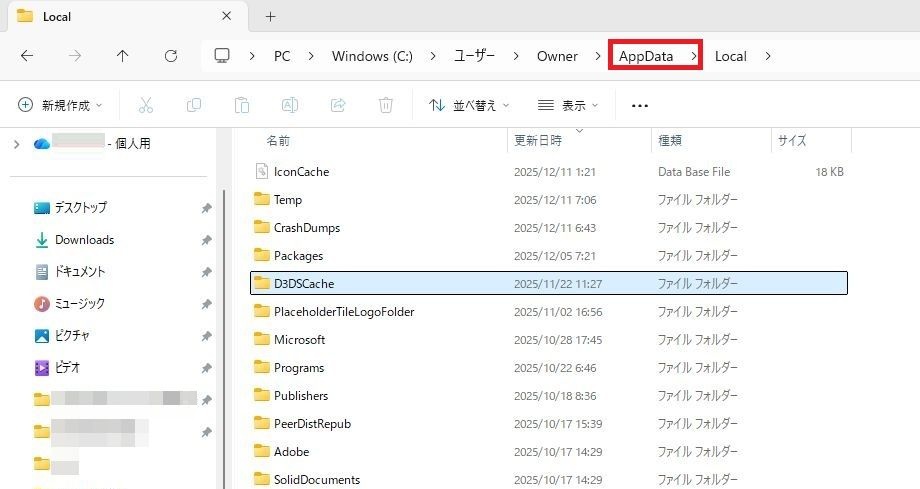
Task: Click the Share icon in toolbar
Action: click(338, 105)
